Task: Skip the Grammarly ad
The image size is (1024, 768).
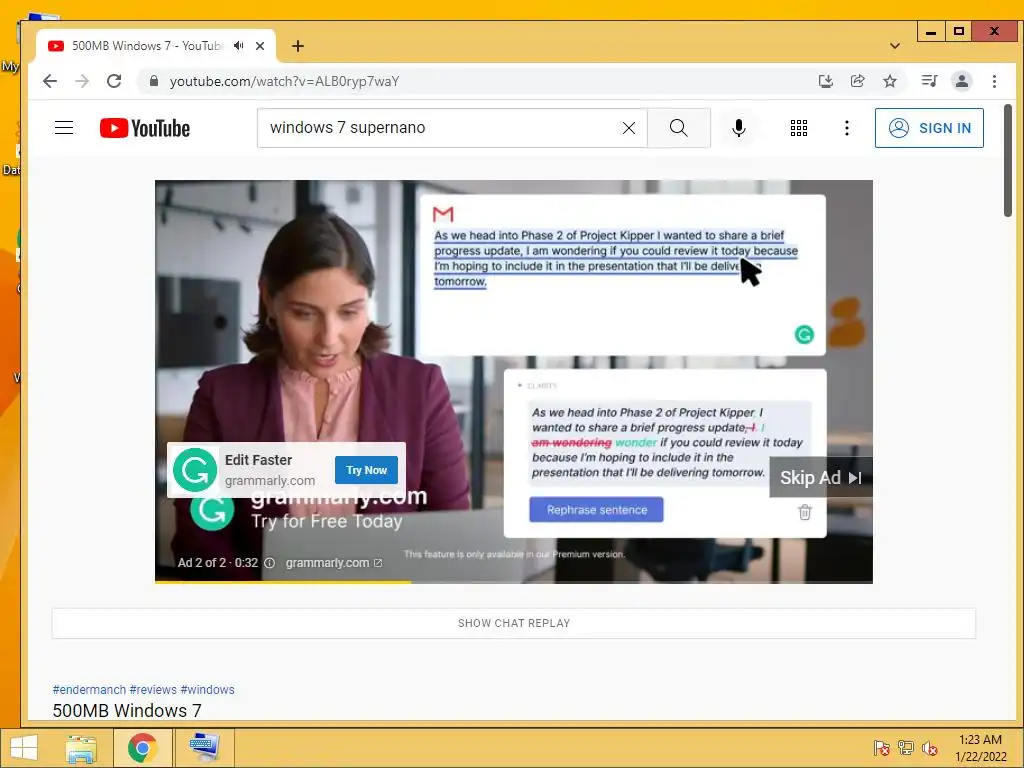Action: tap(820, 477)
